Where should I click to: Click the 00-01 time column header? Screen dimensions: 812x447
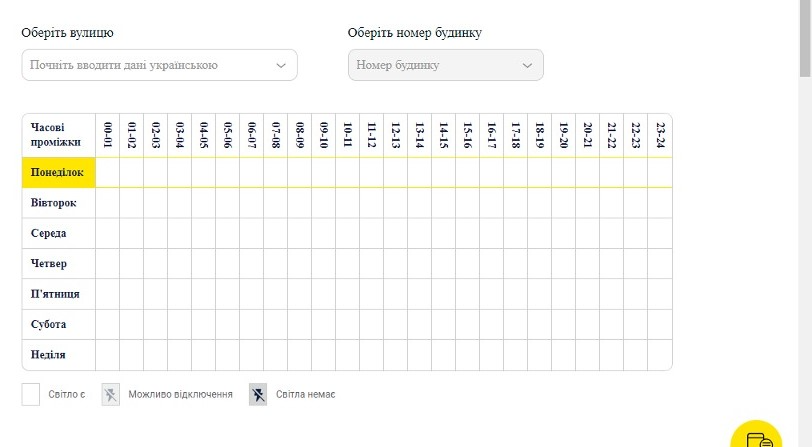coord(108,136)
